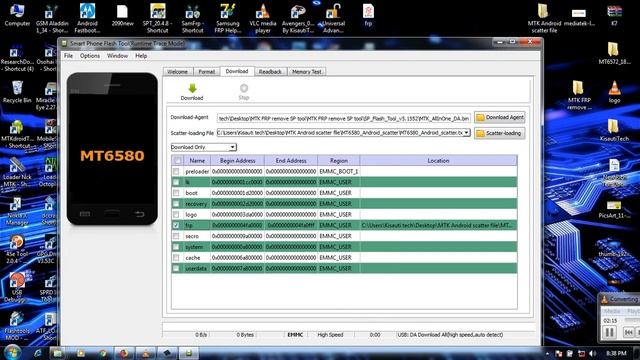Check the cache partition checkbox

[x=176, y=258]
